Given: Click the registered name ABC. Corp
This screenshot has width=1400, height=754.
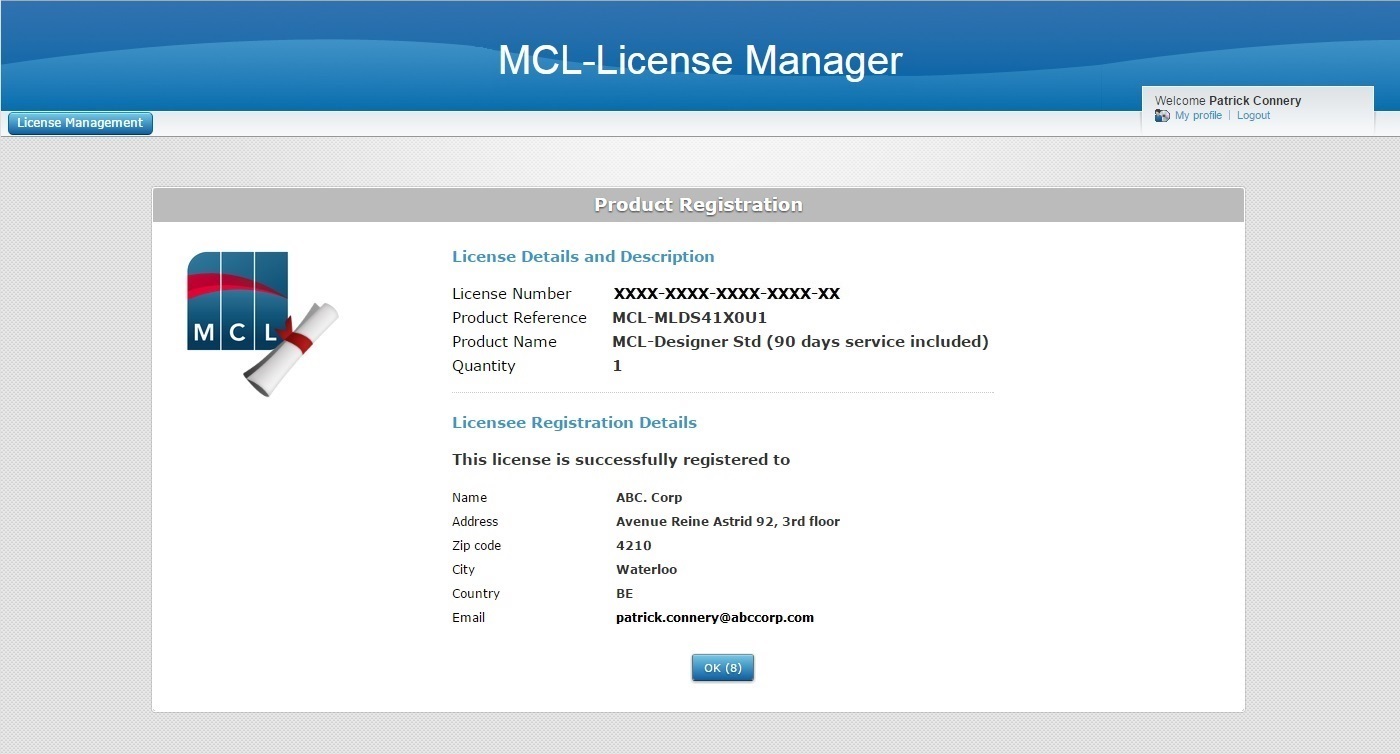Looking at the screenshot, I should 649,498.
